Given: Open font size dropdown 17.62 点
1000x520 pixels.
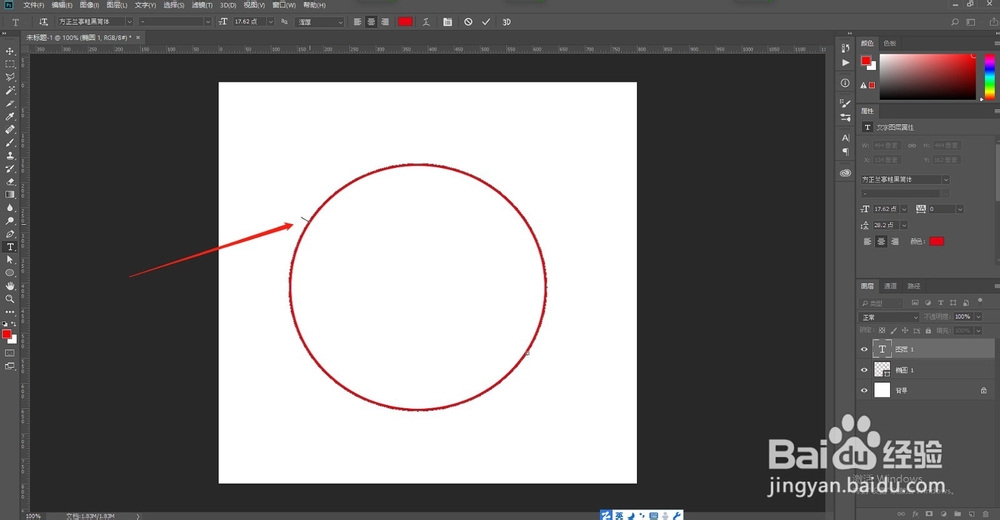Looking at the screenshot, I should [x=270, y=22].
